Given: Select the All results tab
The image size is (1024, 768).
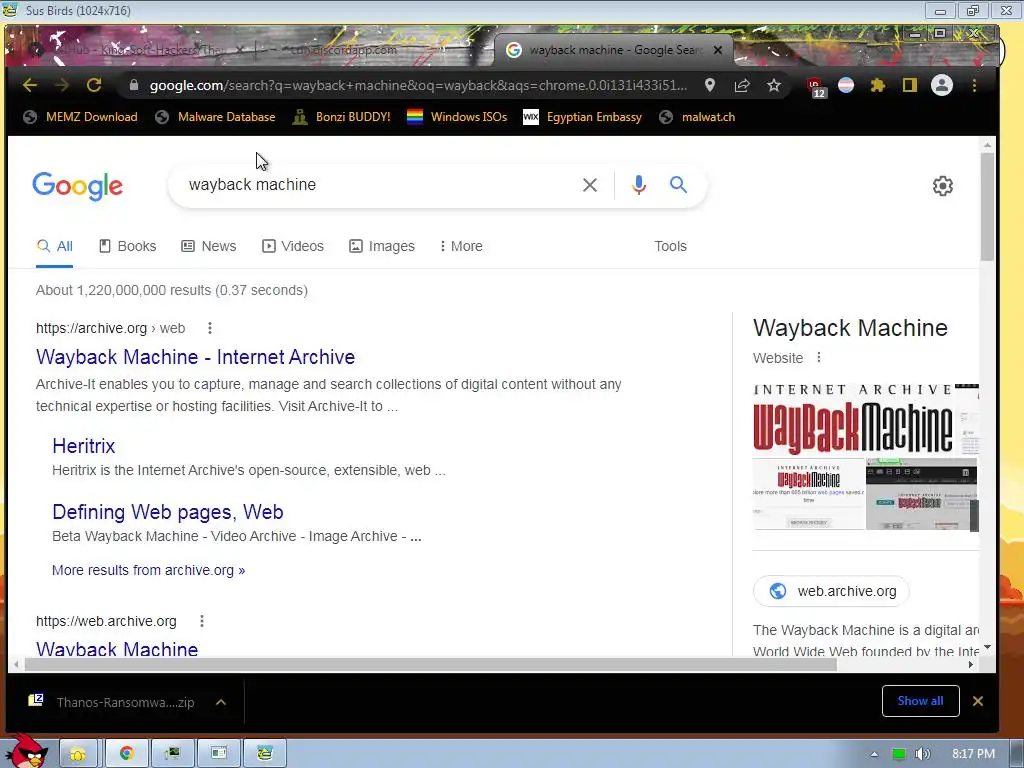Looking at the screenshot, I should pos(54,246).
